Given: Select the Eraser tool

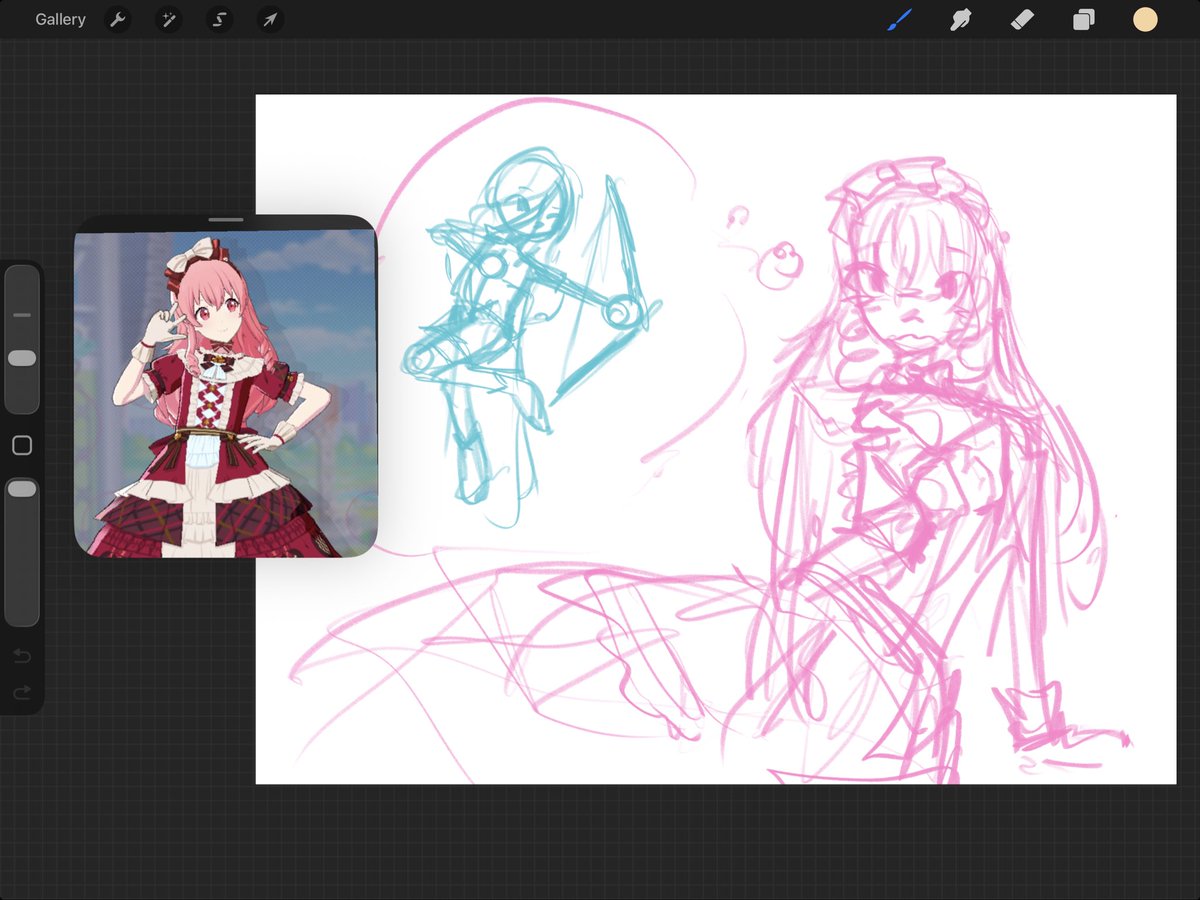Looking at the screenshot, I should (1022, 20).
